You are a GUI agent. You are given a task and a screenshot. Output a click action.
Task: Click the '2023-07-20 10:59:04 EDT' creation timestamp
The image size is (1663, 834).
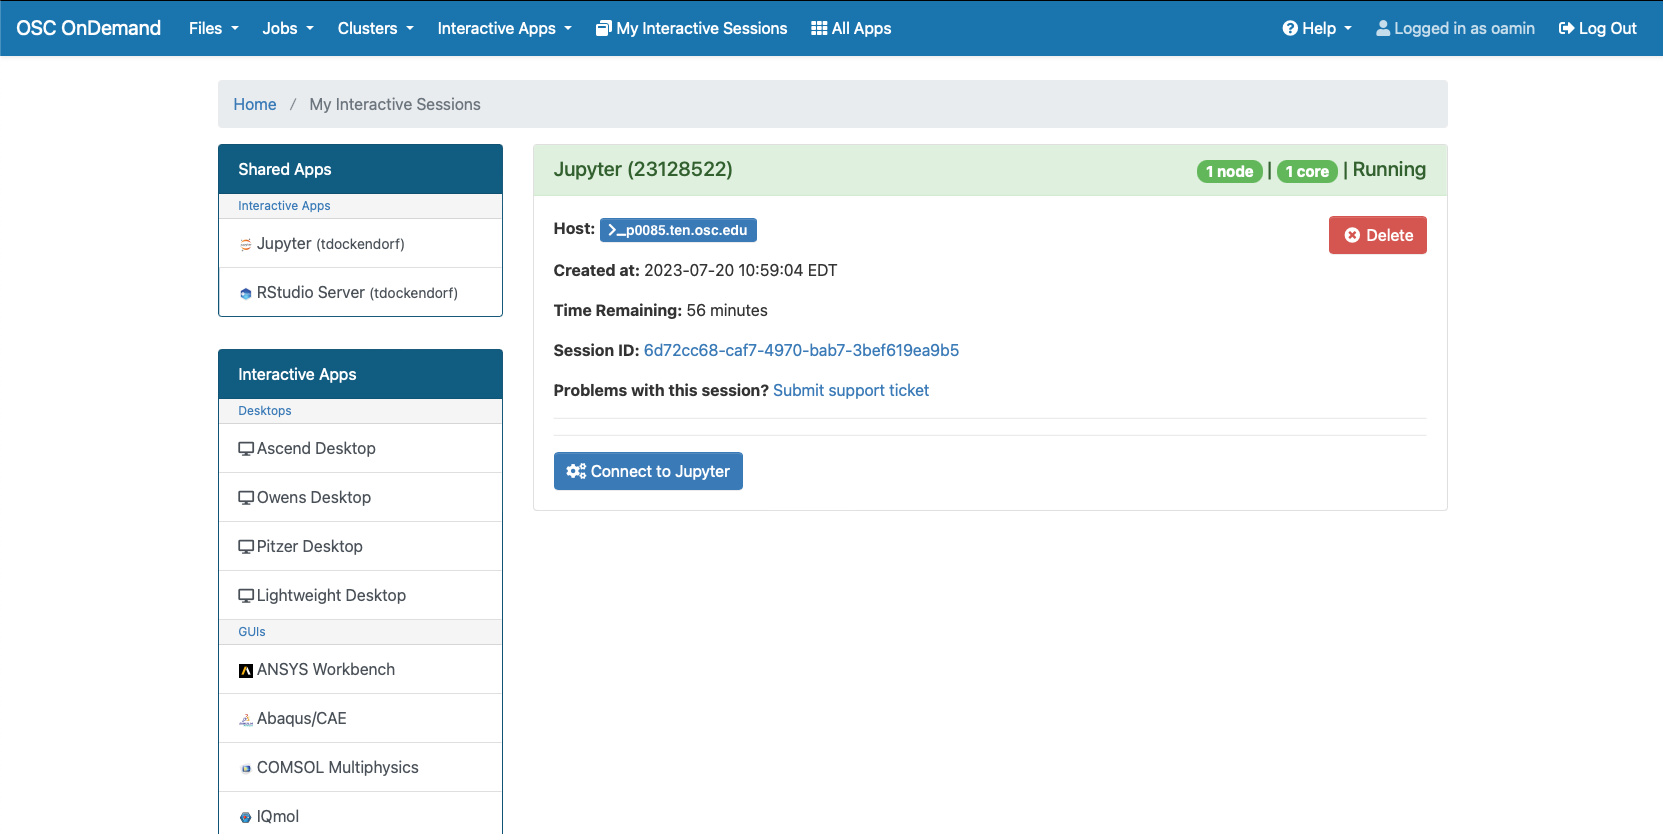point(740,270)
